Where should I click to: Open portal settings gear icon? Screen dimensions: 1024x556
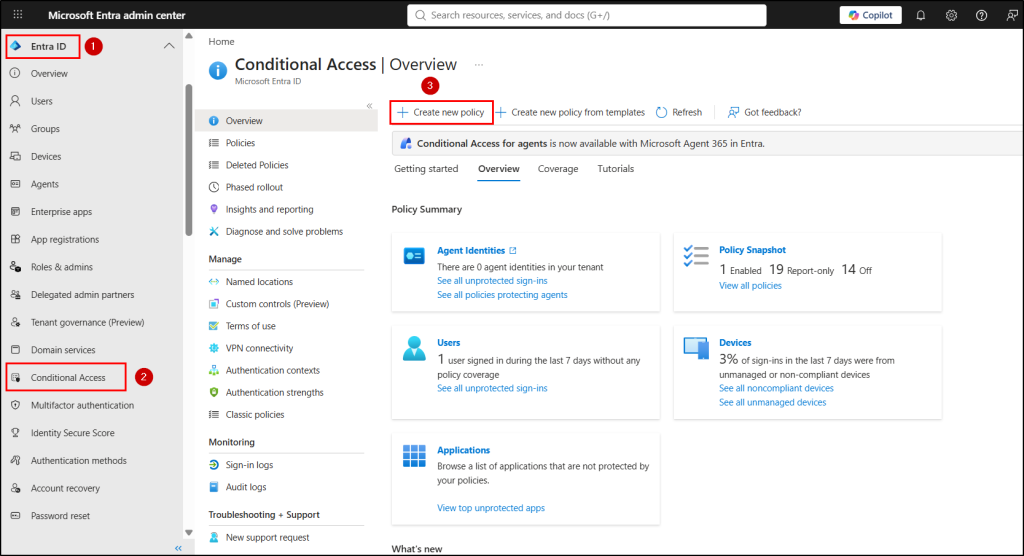coord(951,15)
